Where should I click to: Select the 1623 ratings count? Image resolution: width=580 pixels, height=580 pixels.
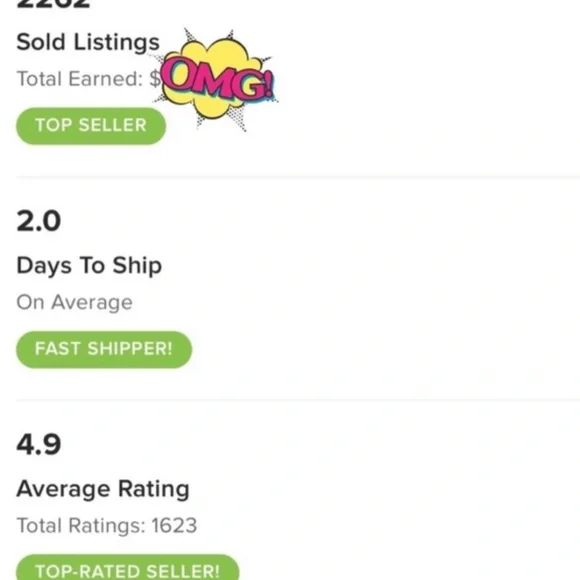point(174,525)
